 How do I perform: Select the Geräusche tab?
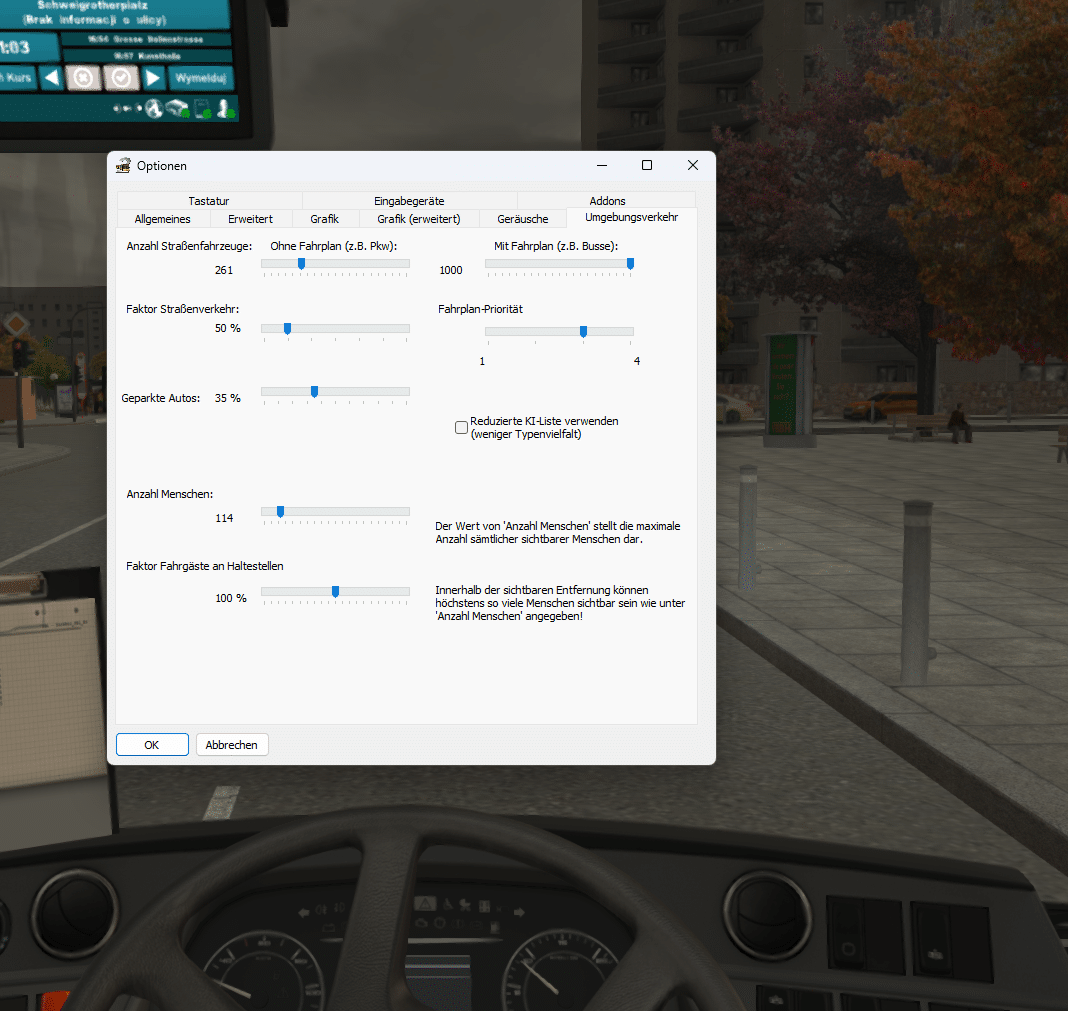pos(522,219)
